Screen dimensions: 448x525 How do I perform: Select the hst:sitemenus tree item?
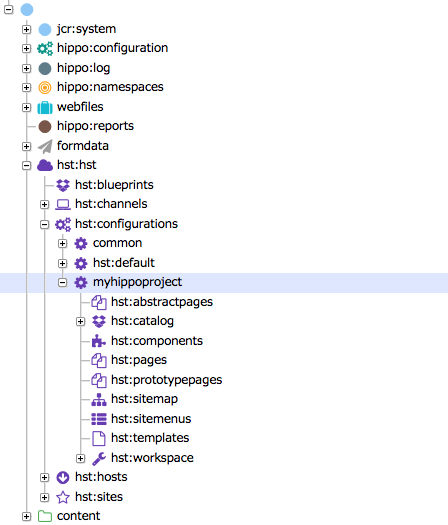151,419
